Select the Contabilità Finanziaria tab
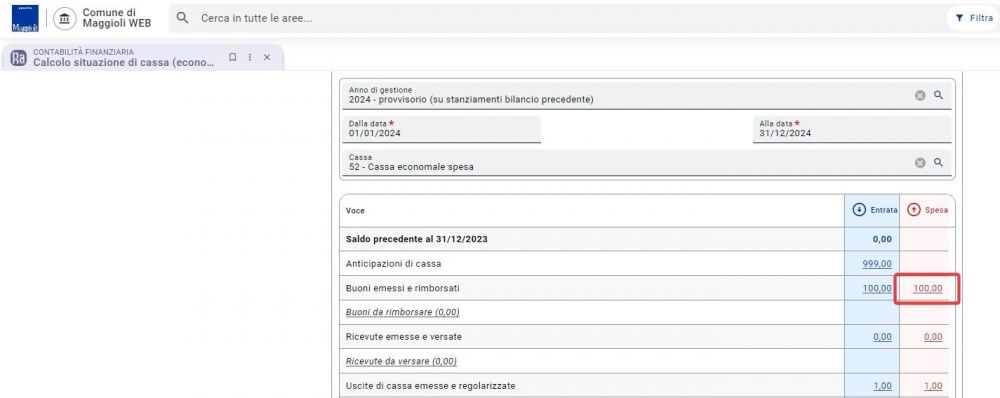 tap(143, 57)
